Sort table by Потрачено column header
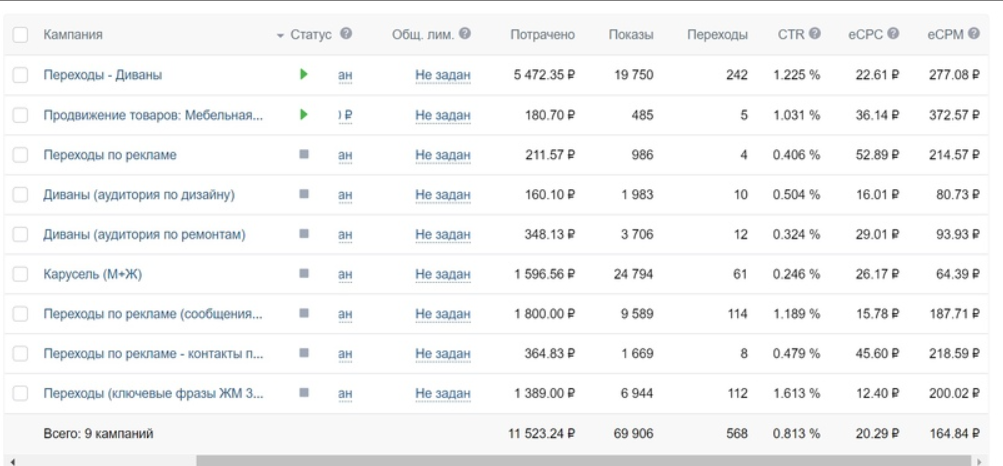The image size is (1003, 466). 542,35
